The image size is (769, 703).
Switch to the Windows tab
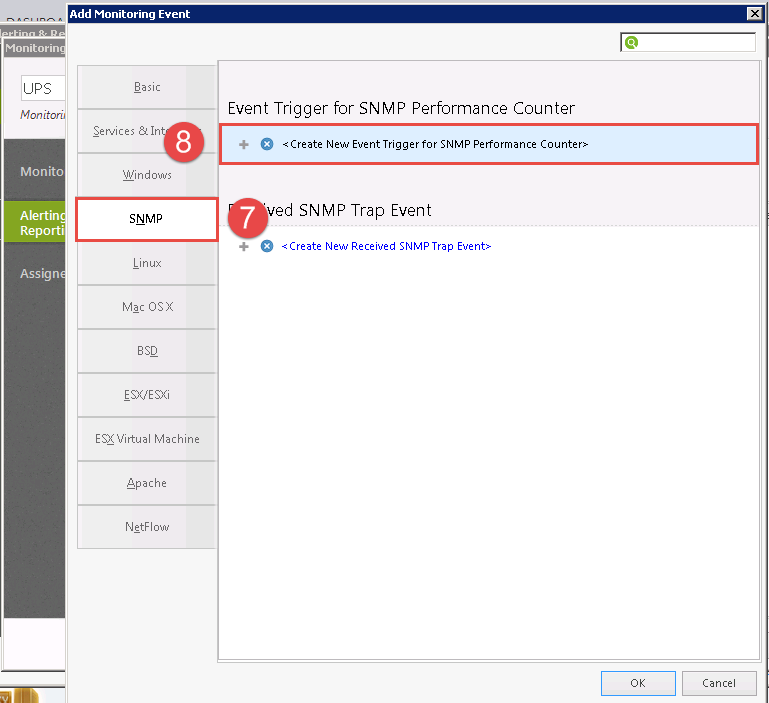[147, 175]
